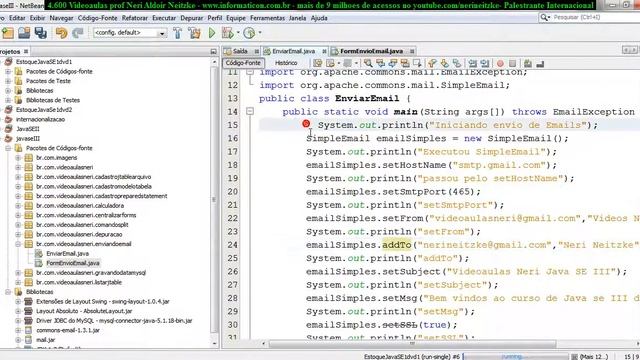Screen dimensions: 640x360
Task: Open the Refatorar menu
Action: tap(135, 18)
